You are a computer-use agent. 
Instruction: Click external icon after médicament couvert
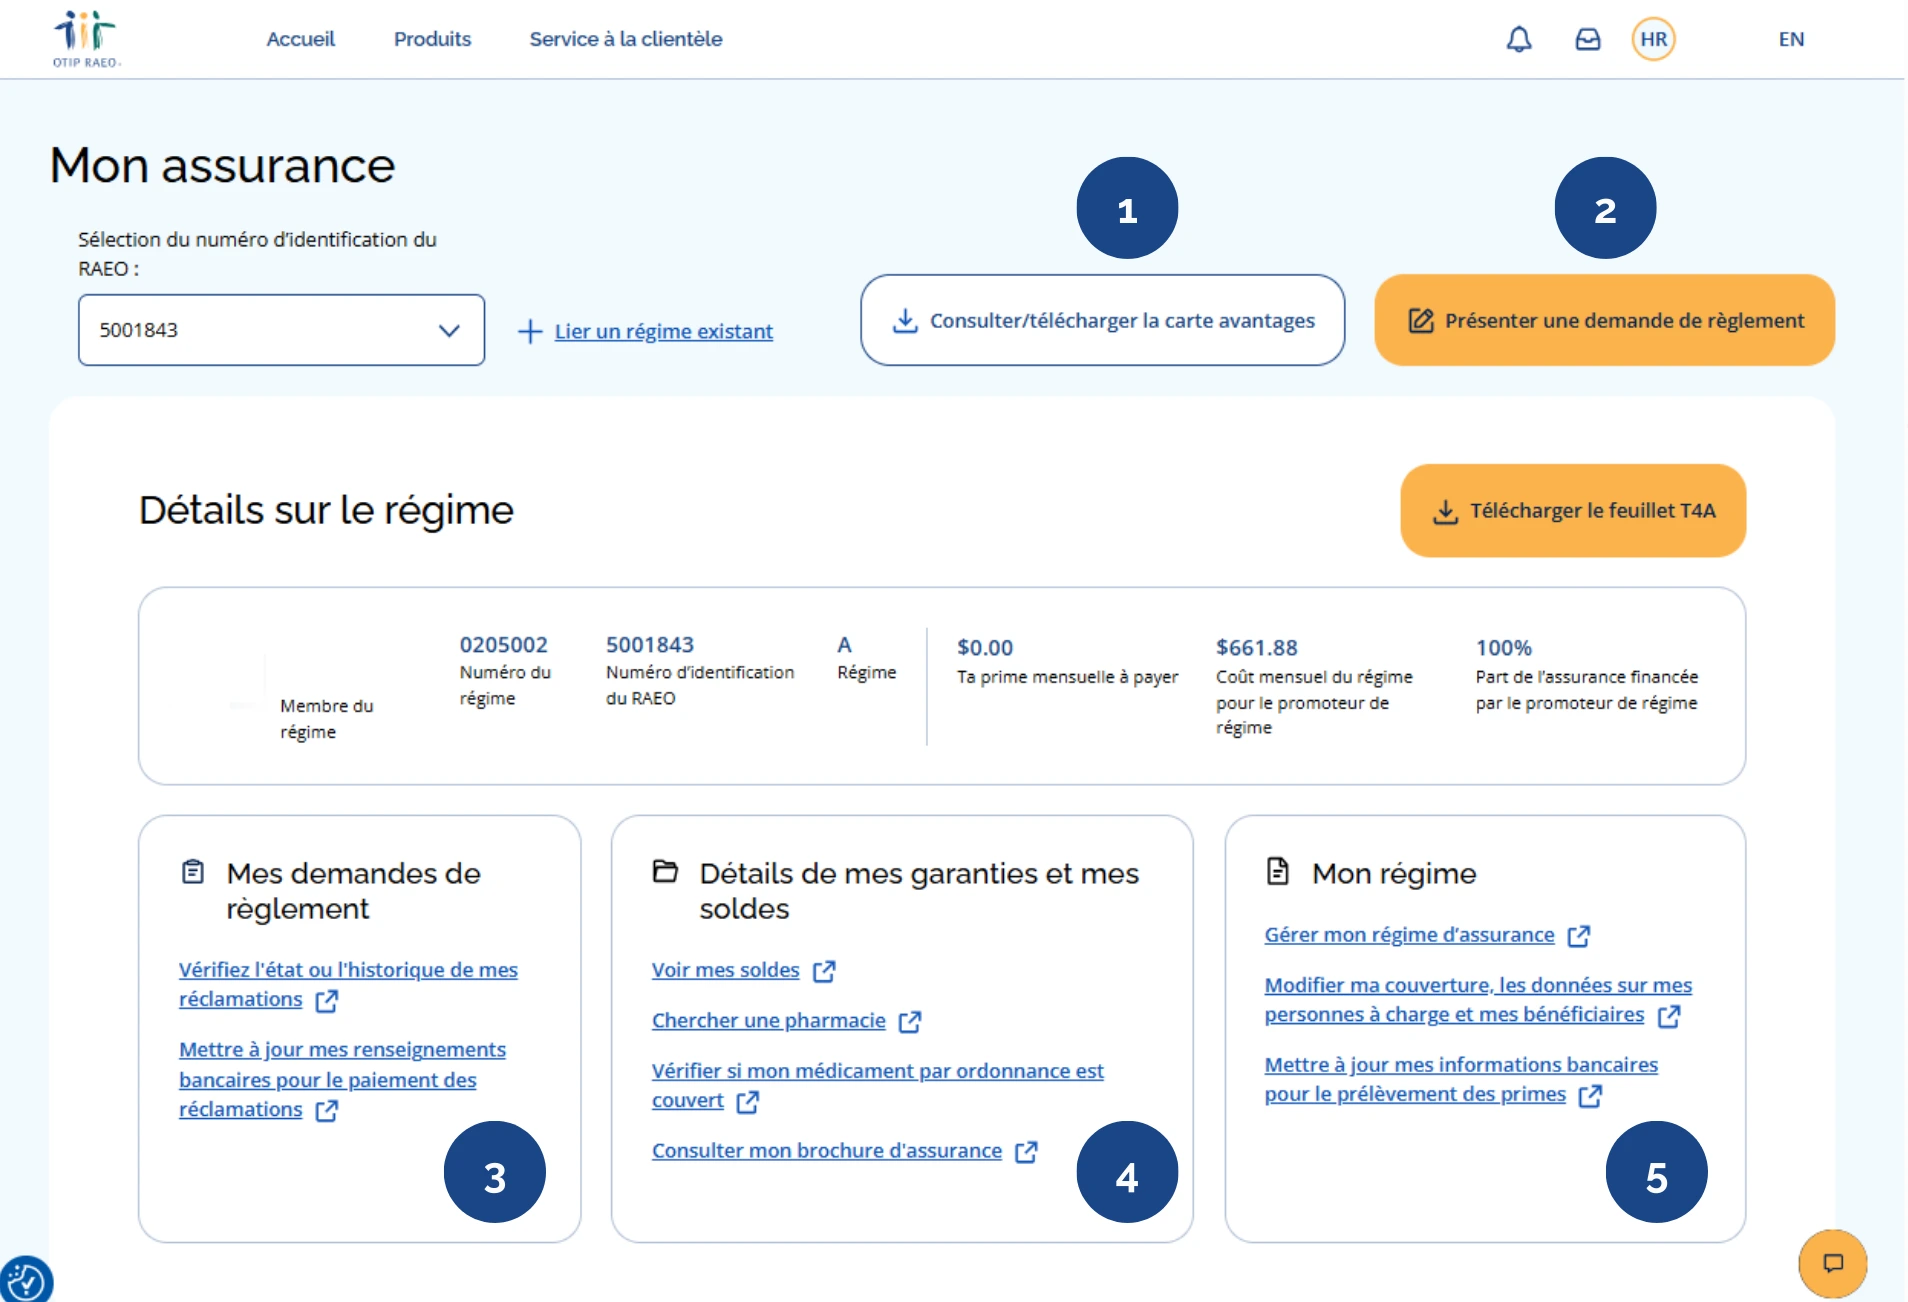click(x=747, y=1101)
